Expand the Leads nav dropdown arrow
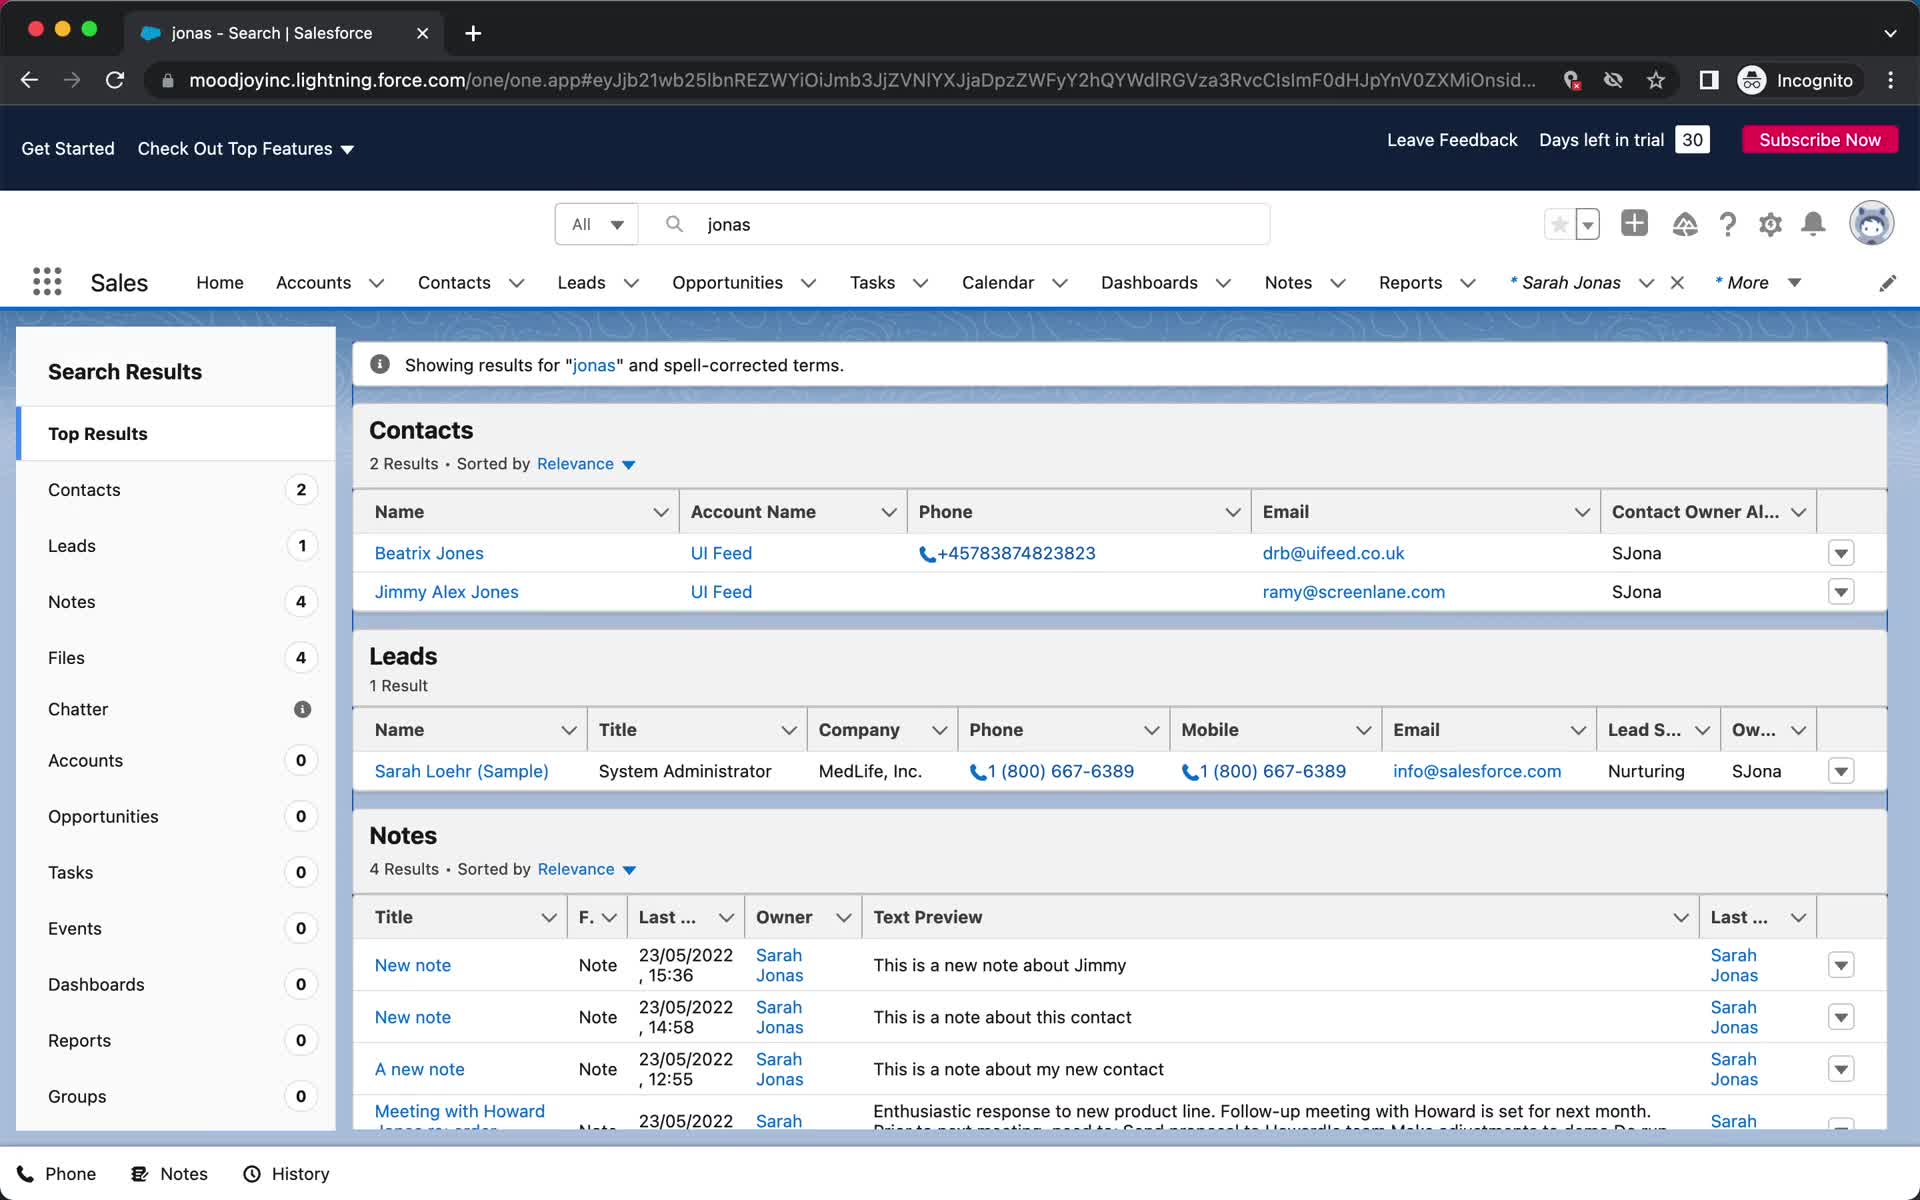This screenshot has height=1200, width=1920. point(631,283)
